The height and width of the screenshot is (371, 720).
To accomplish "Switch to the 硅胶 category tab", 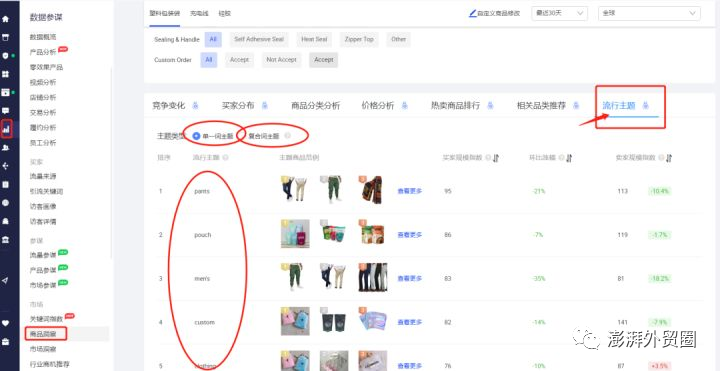I will point(225,13).
